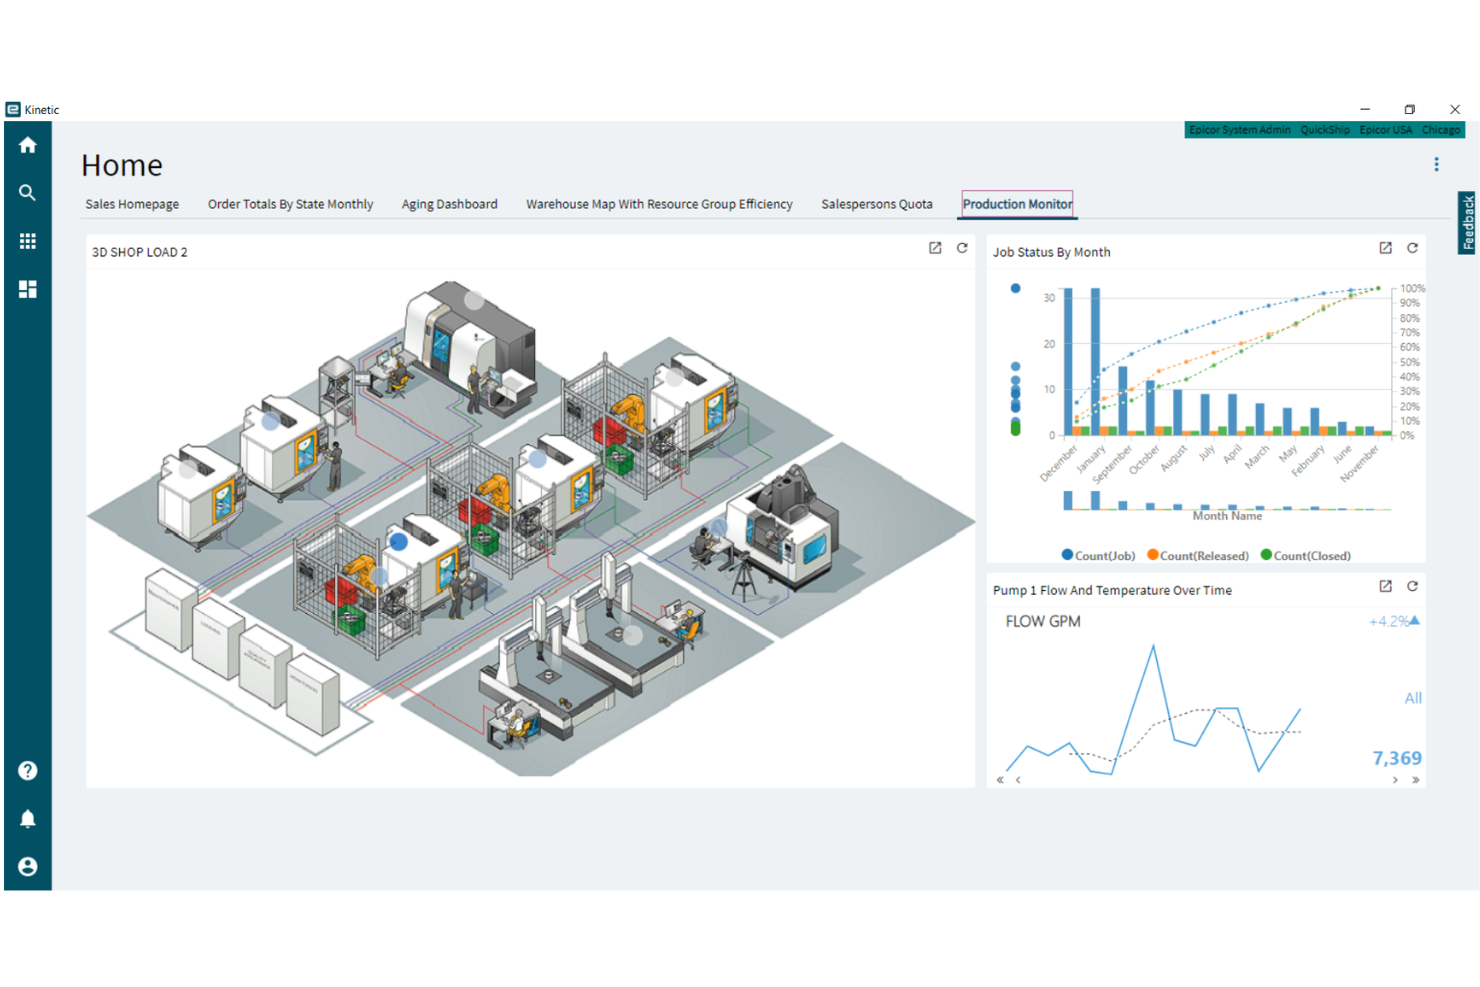Refresh the Job Status By Month panel
The image size is (1480, 987).
point(1412,248)
